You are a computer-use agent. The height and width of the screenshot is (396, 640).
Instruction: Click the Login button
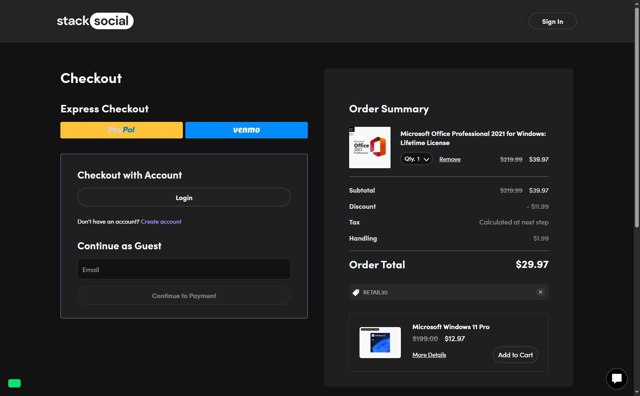[184, 198]
